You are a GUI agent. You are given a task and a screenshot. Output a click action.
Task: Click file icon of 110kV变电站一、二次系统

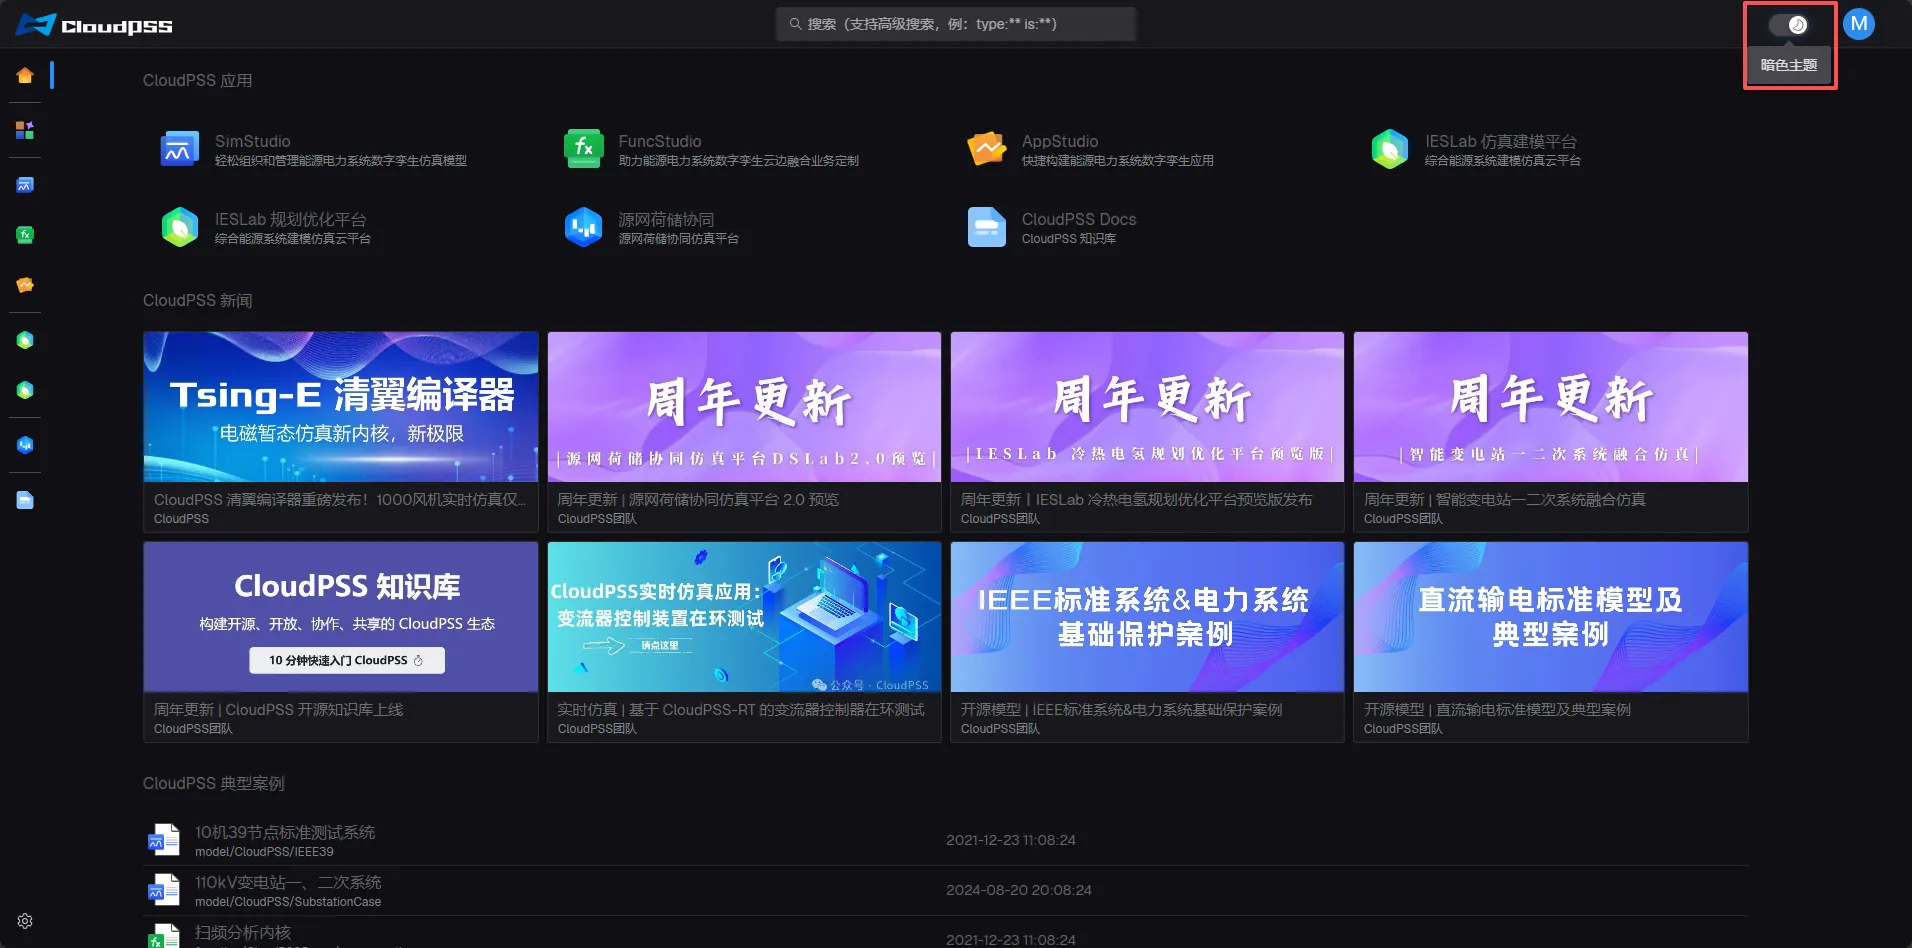tap(164, 890)
